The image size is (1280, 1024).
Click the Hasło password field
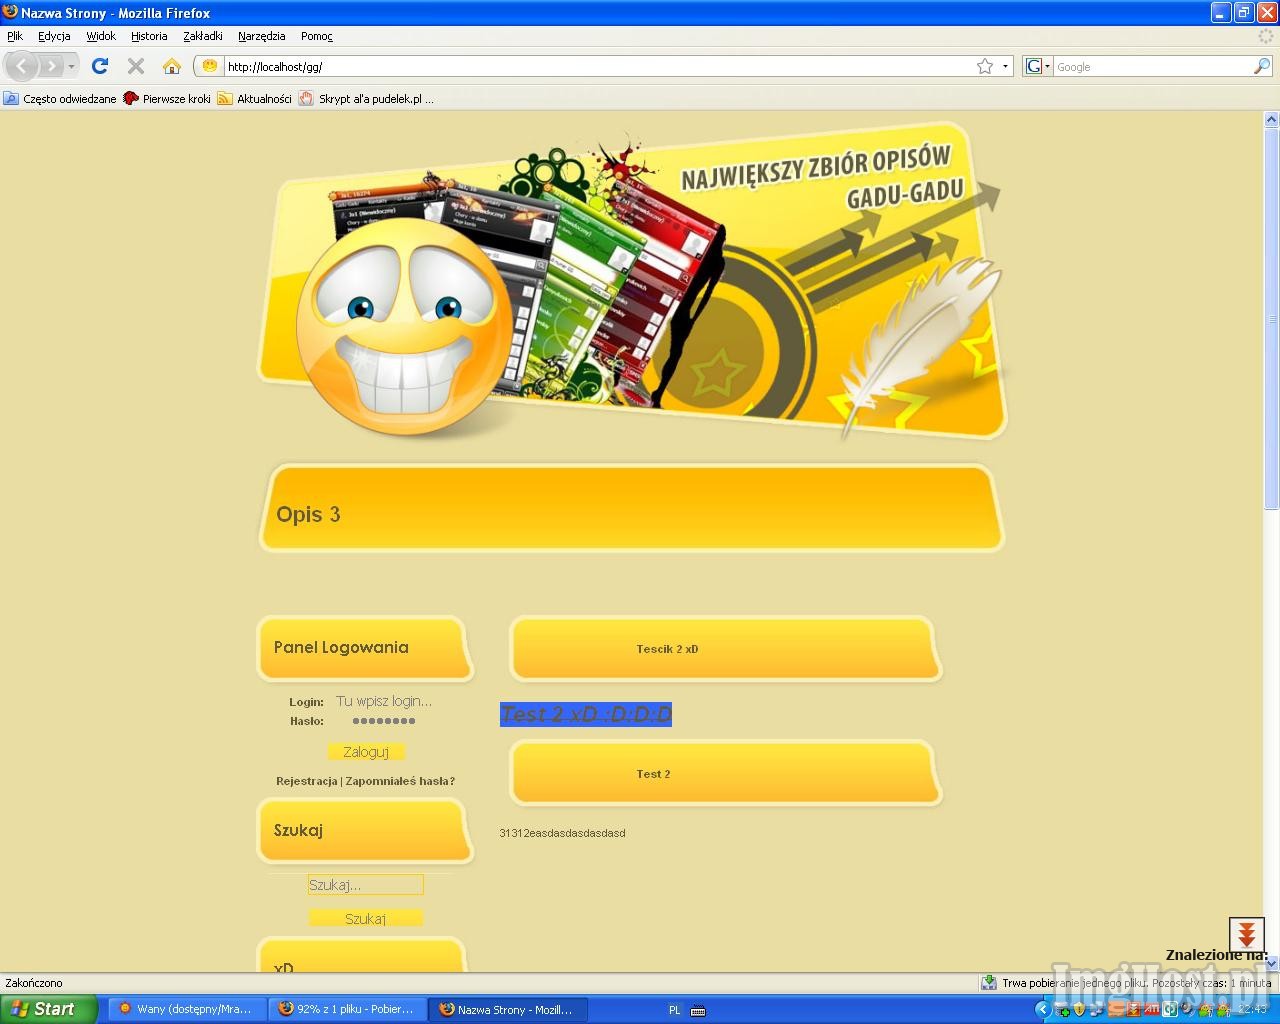[384, 720]
